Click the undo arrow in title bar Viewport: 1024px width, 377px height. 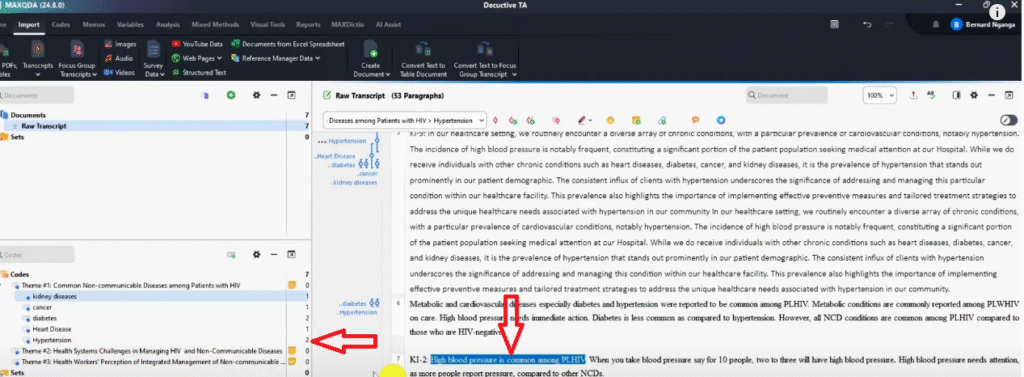tap(867, 25)
